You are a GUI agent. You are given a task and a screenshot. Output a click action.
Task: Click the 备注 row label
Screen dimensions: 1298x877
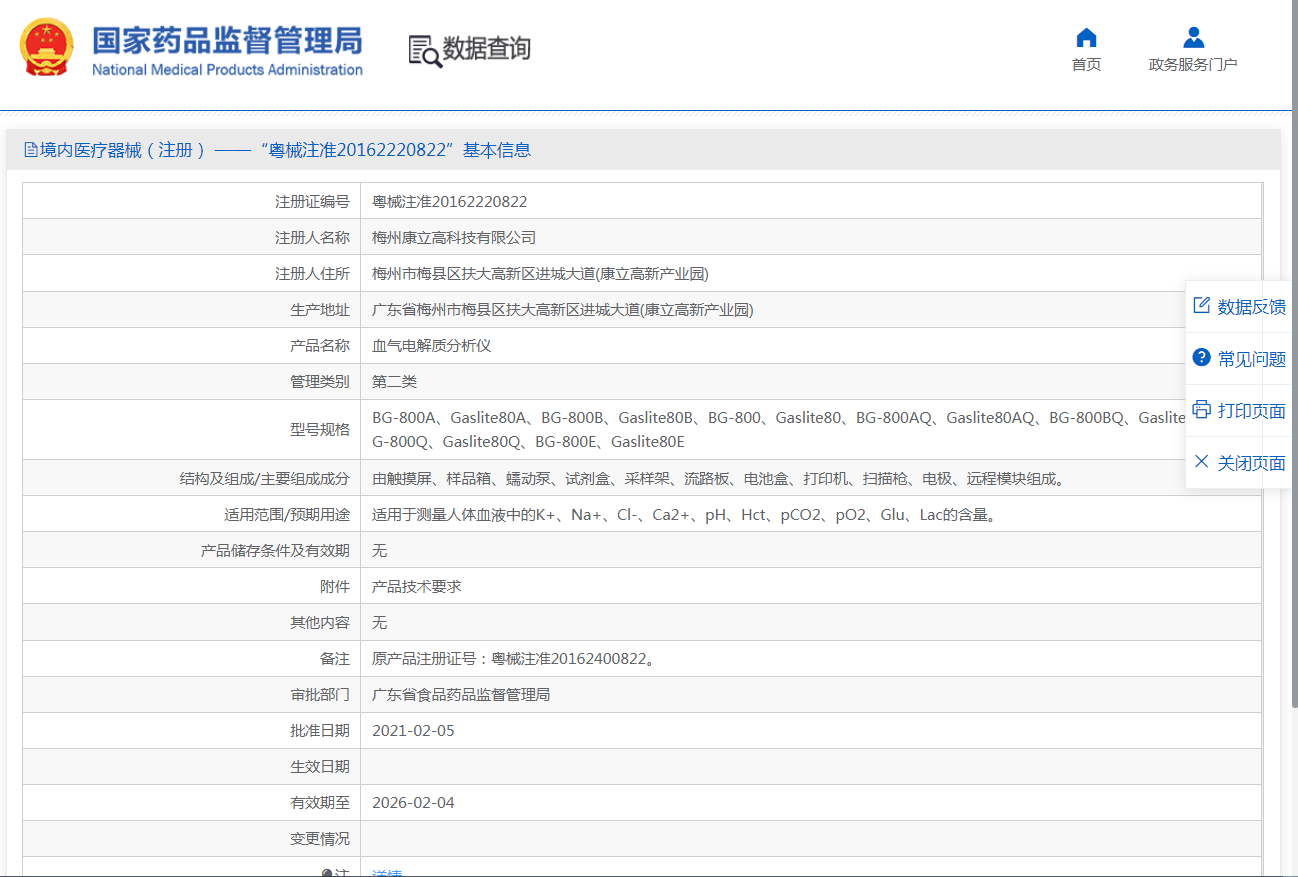(x=335, y=659)
